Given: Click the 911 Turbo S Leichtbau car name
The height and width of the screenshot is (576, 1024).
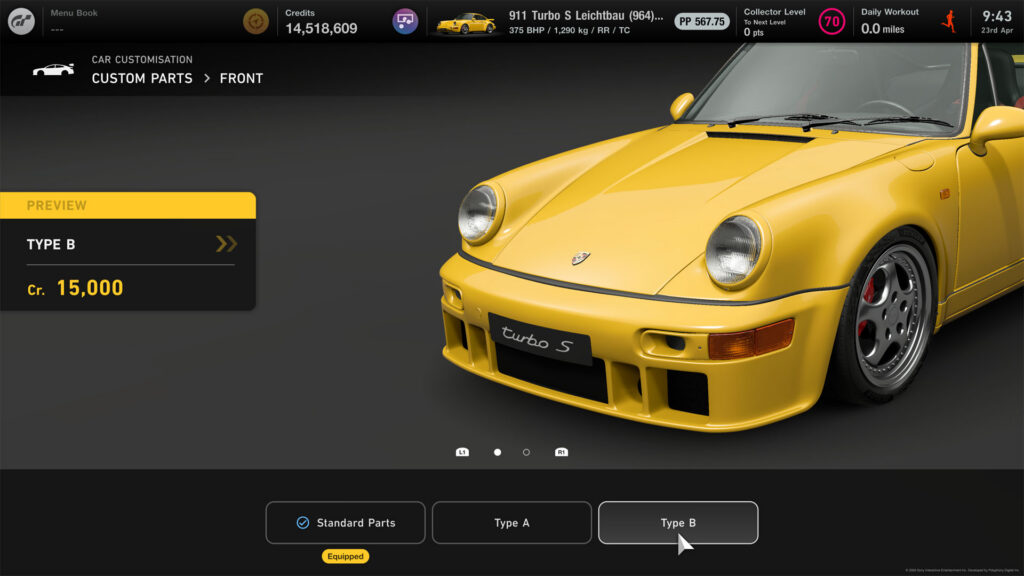Looking at the screenshot, I should 586,15.
